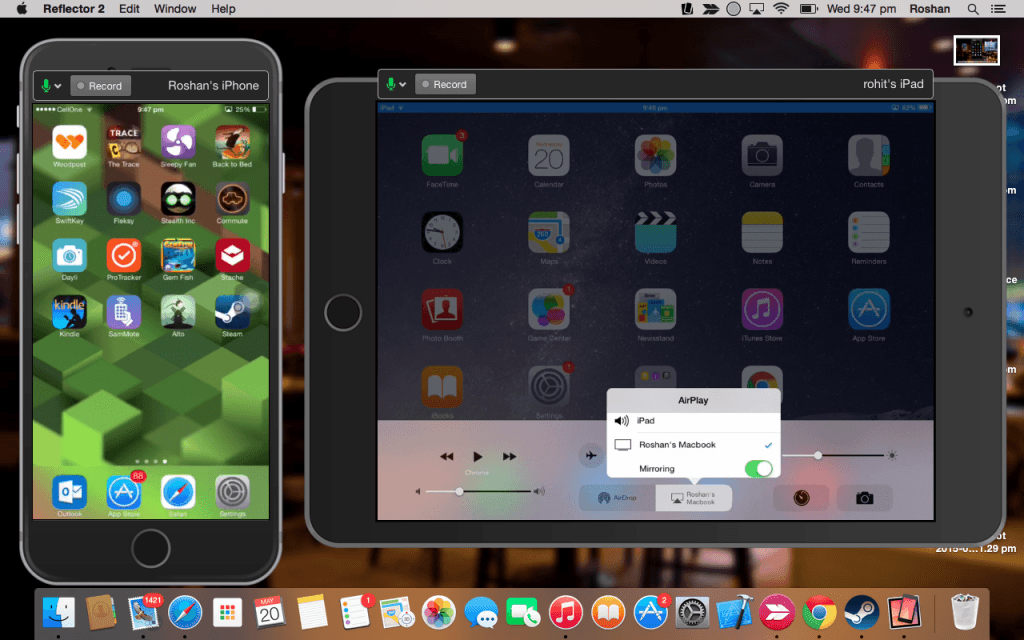Tap the FaceTime icon on iPad
1024x640 pixels.
point(441,155)
